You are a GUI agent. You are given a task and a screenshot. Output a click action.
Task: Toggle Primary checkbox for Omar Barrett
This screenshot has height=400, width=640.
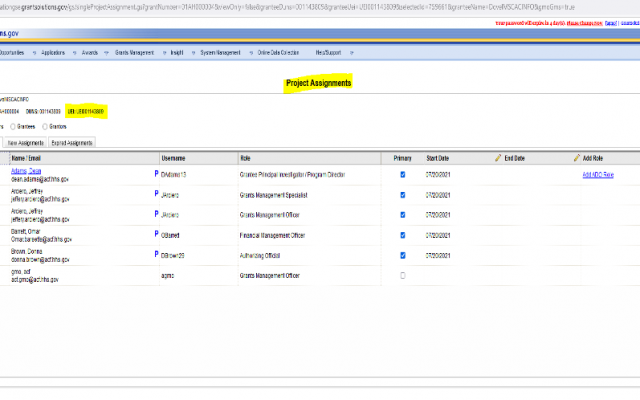point(402,234)
